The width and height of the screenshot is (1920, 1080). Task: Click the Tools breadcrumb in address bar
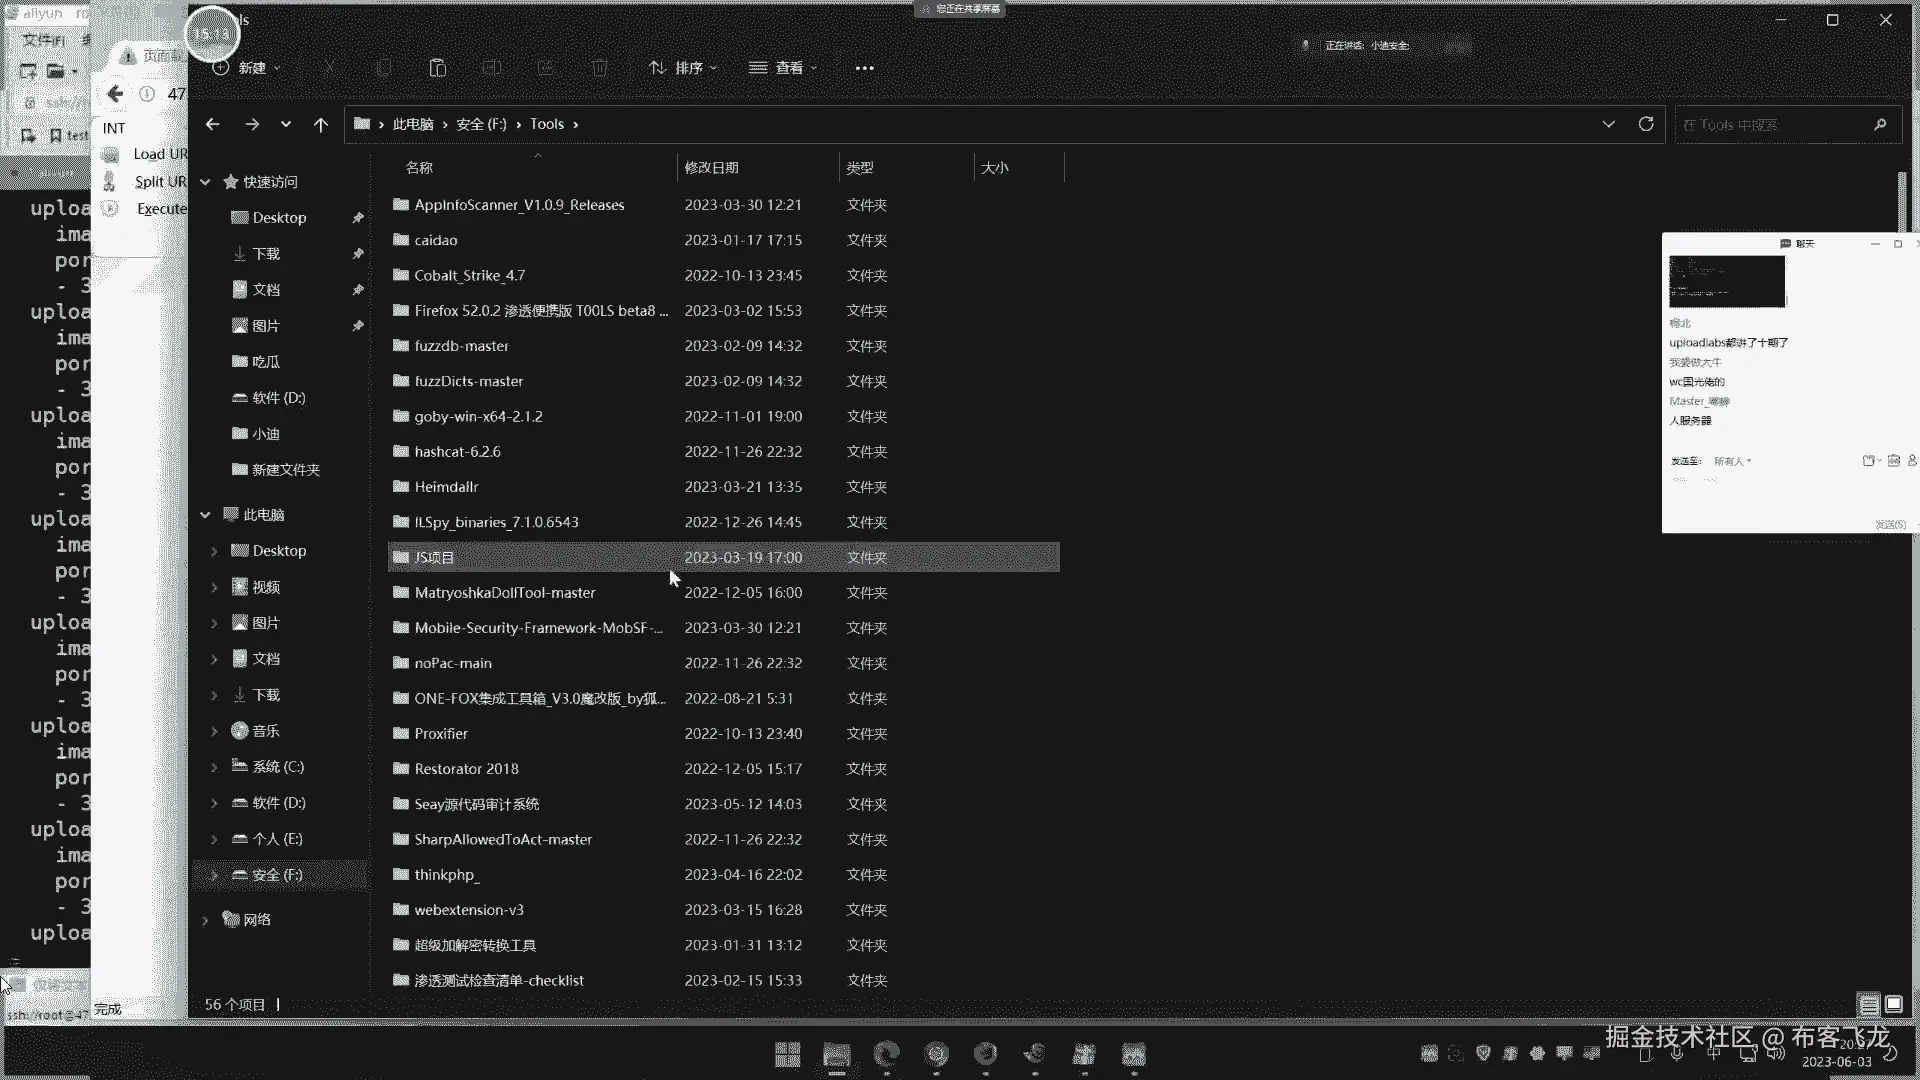tap(547, 124)
